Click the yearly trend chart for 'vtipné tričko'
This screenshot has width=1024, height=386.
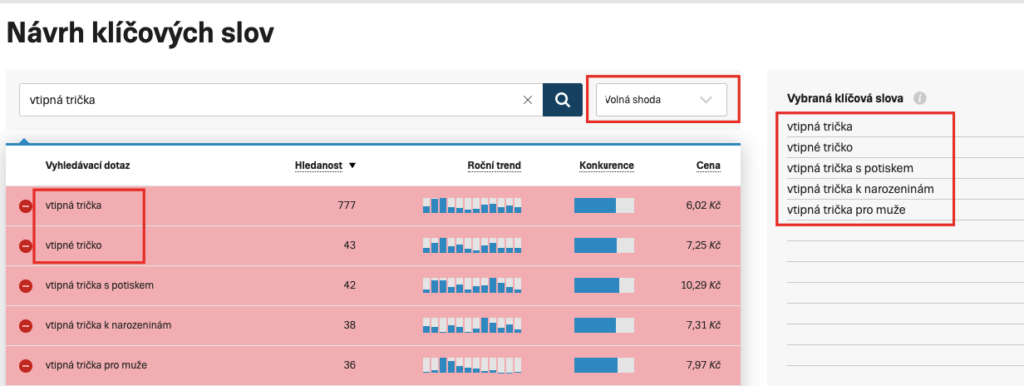click(x=472, y=246)
